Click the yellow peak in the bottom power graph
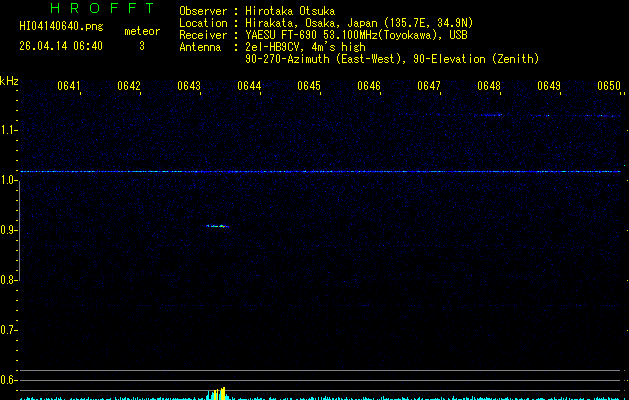This screenshot has height=400, width=629. [220, 394]
